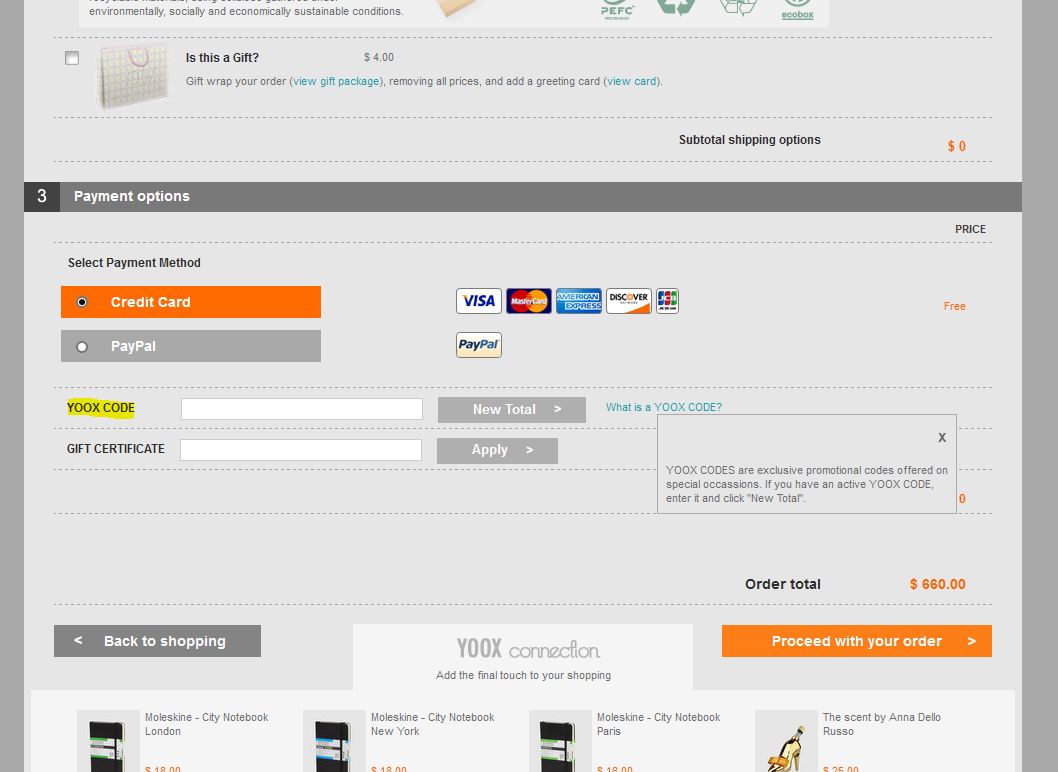Open the 'view card' greeting card link
Screen dimensions: 1058x772
(x=631, y=81)
